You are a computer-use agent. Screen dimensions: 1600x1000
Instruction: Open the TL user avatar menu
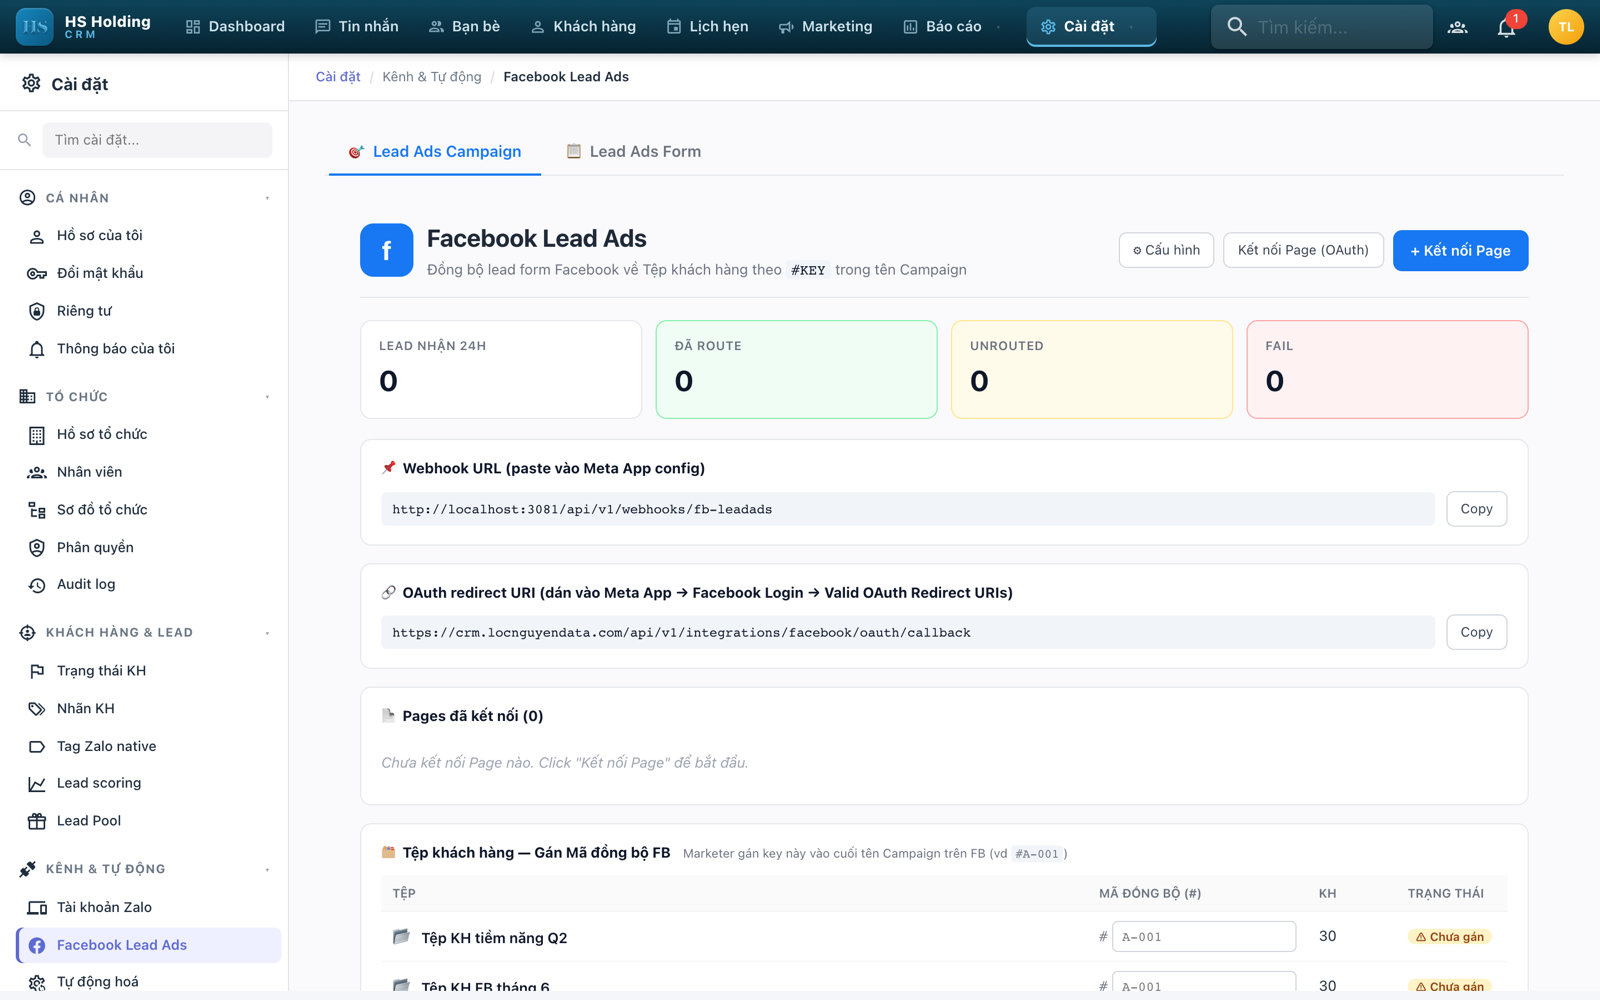pos(1565,27)
